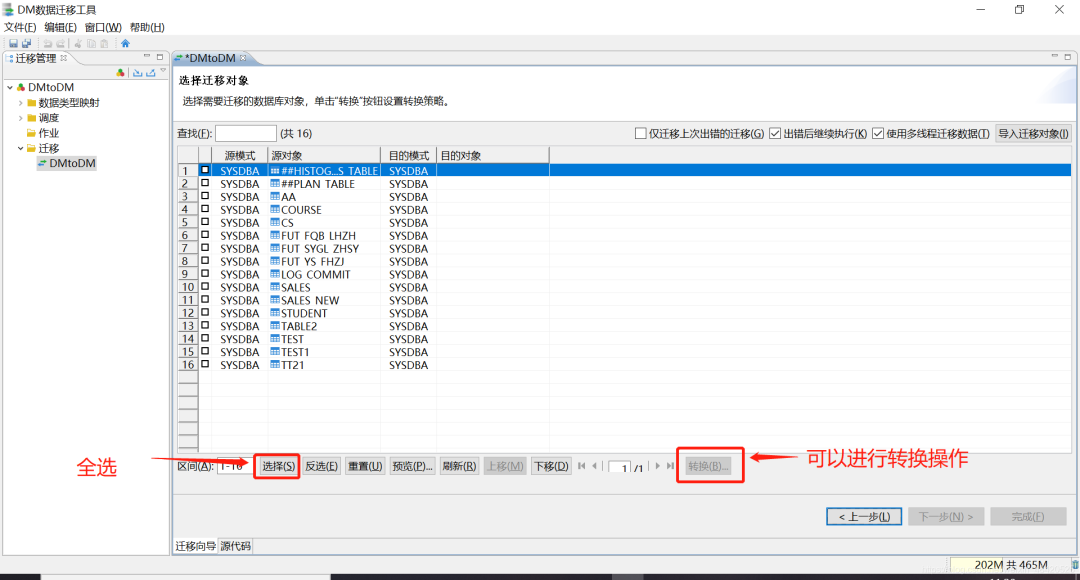Image resolution: width=1080 pixels, height=580 pixels.
Task: Click the table icon of STUDENT row
Action: (275, 313)
